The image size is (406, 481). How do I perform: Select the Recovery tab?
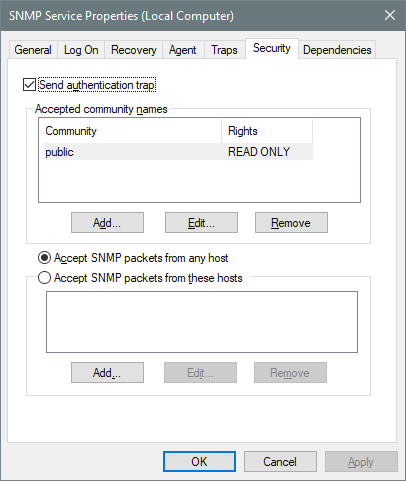pos(134,50)
